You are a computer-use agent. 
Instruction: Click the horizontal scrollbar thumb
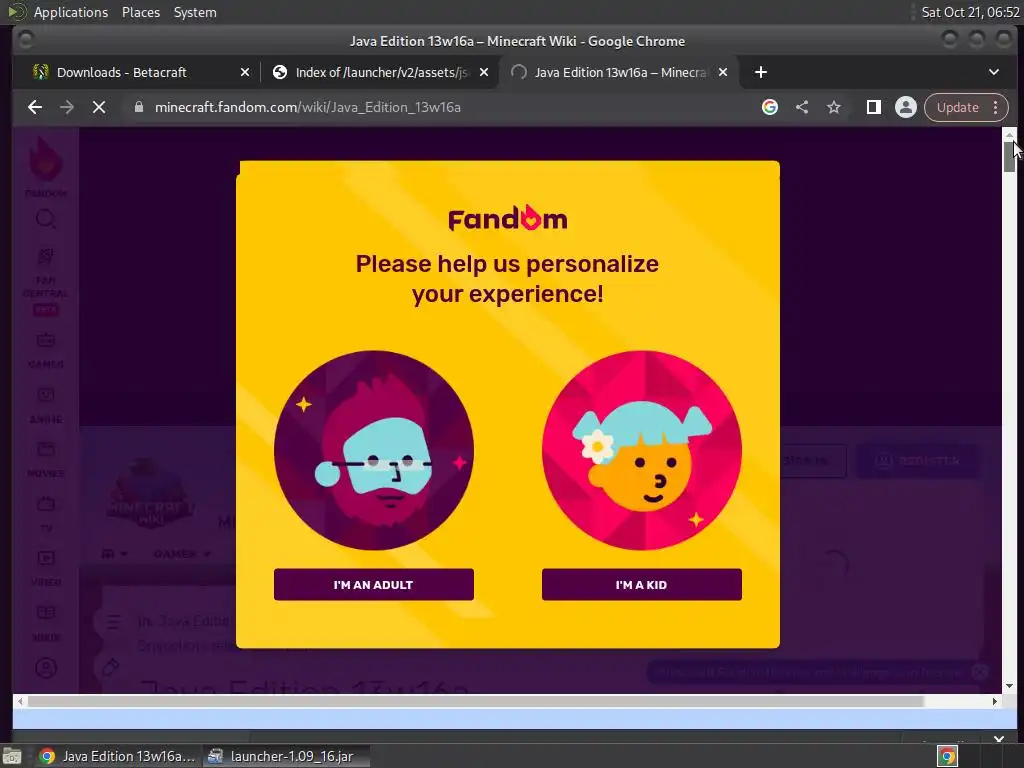coord(475,701)
